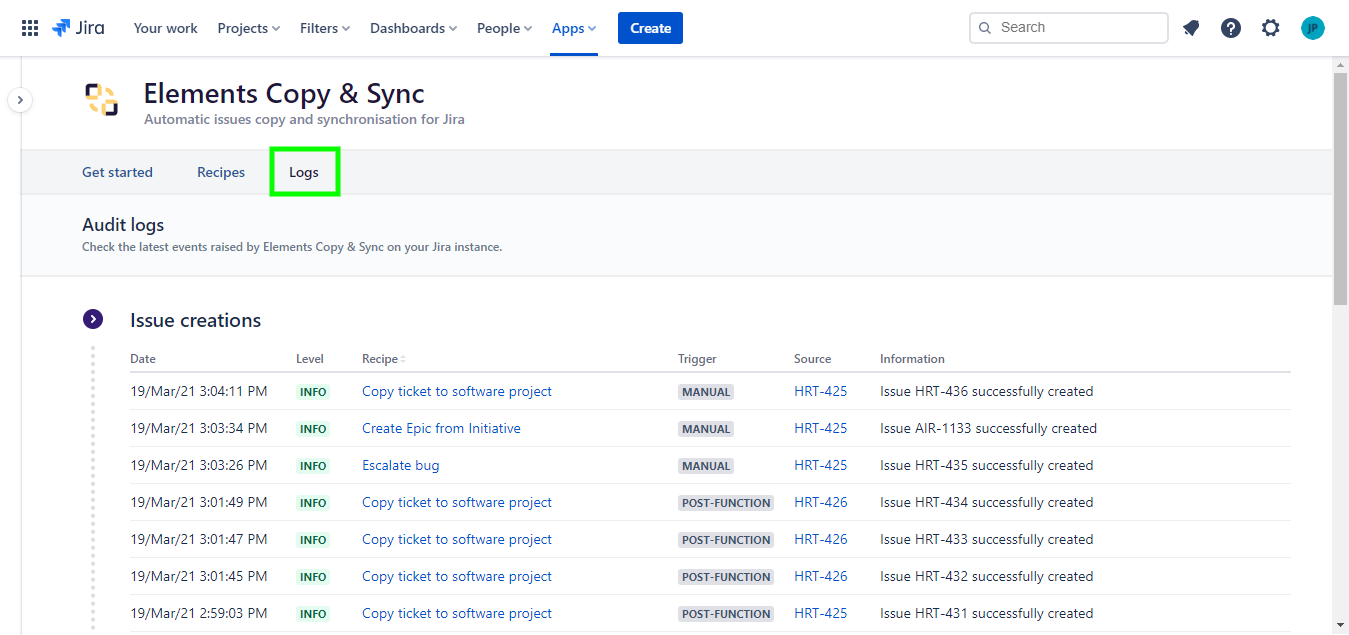Open the JP profile avatar menu
Image resolution: width=1349 pixels, height=635 pixels.
(1312, 27)
